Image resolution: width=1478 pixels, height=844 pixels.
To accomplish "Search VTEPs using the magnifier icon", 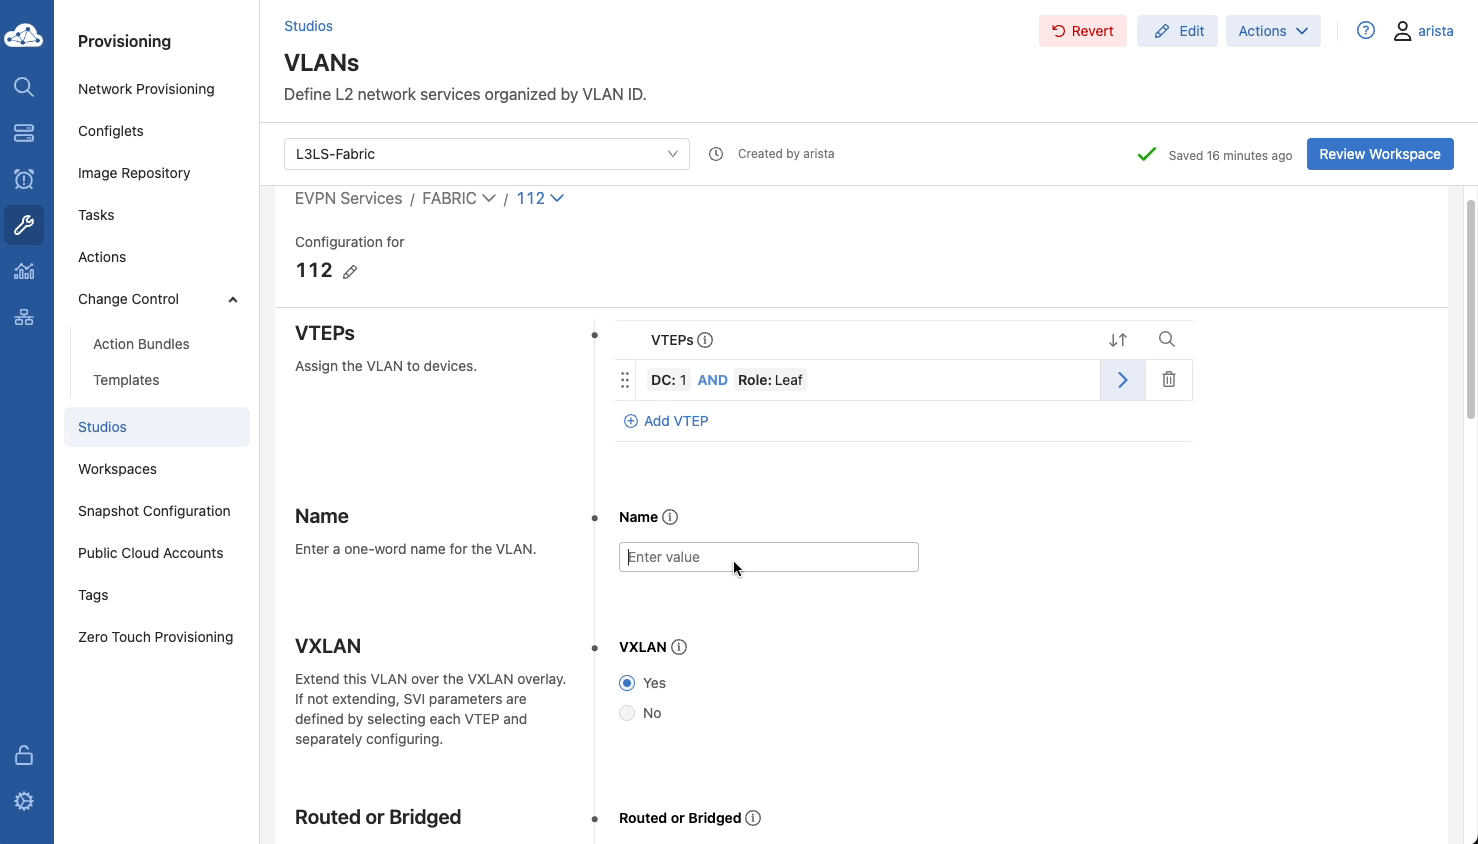I will pyautogui.click(x=1166, y=340).
